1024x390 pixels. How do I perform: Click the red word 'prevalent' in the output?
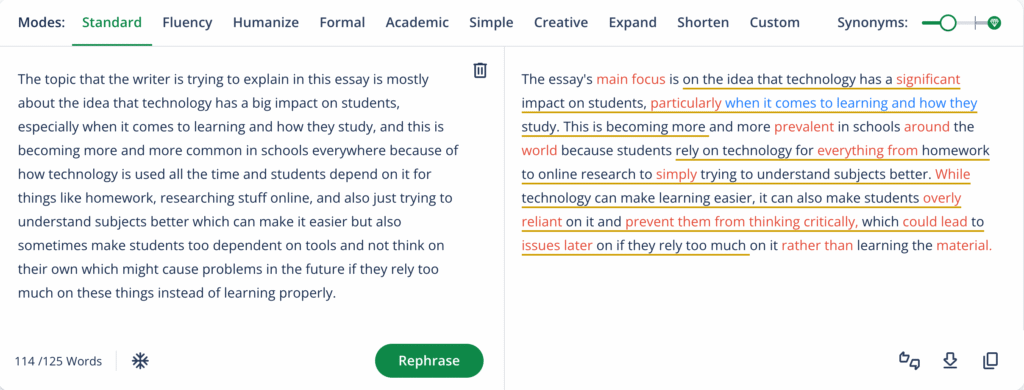[x=804, y=127]
